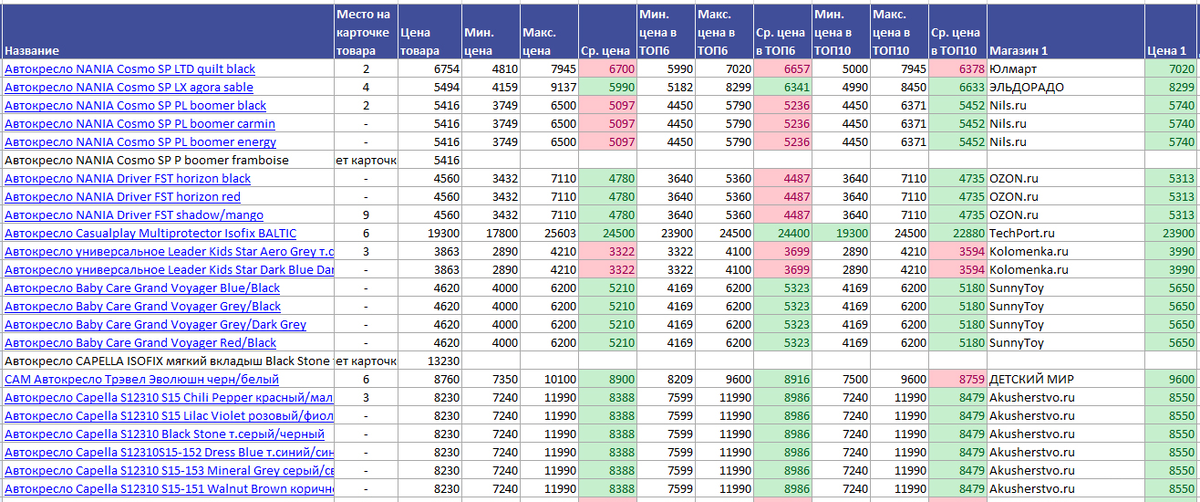Select the minimum price cell 17800

point(491,232)
